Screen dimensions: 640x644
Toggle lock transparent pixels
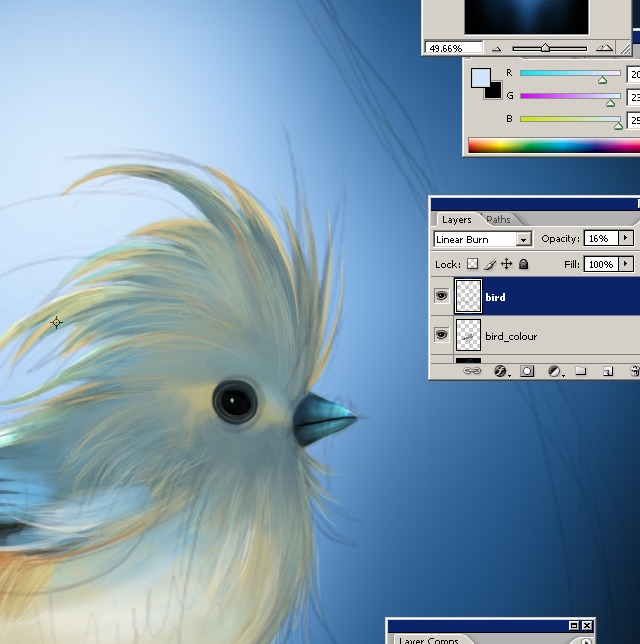[473, 264]
